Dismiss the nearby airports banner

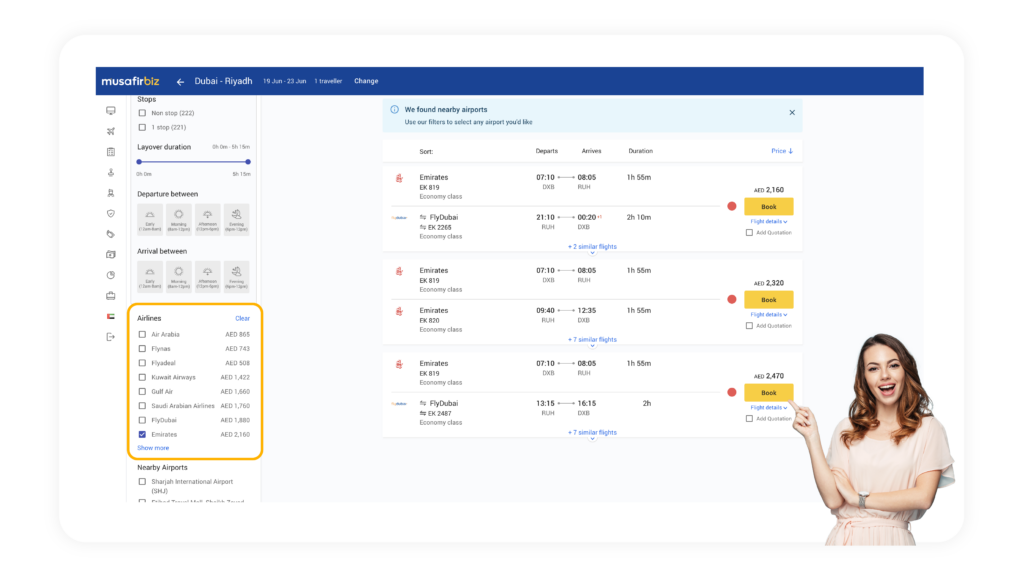click(x=792, y=112)
